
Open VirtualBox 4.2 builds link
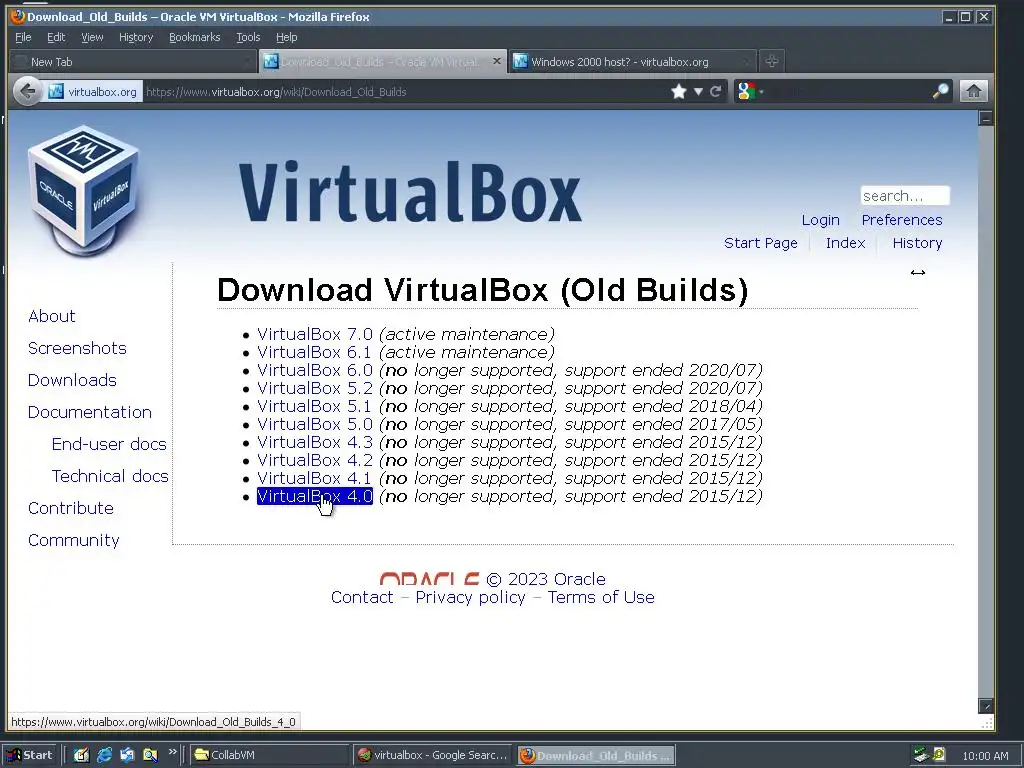pyautogui.click(x=315, y=460)
